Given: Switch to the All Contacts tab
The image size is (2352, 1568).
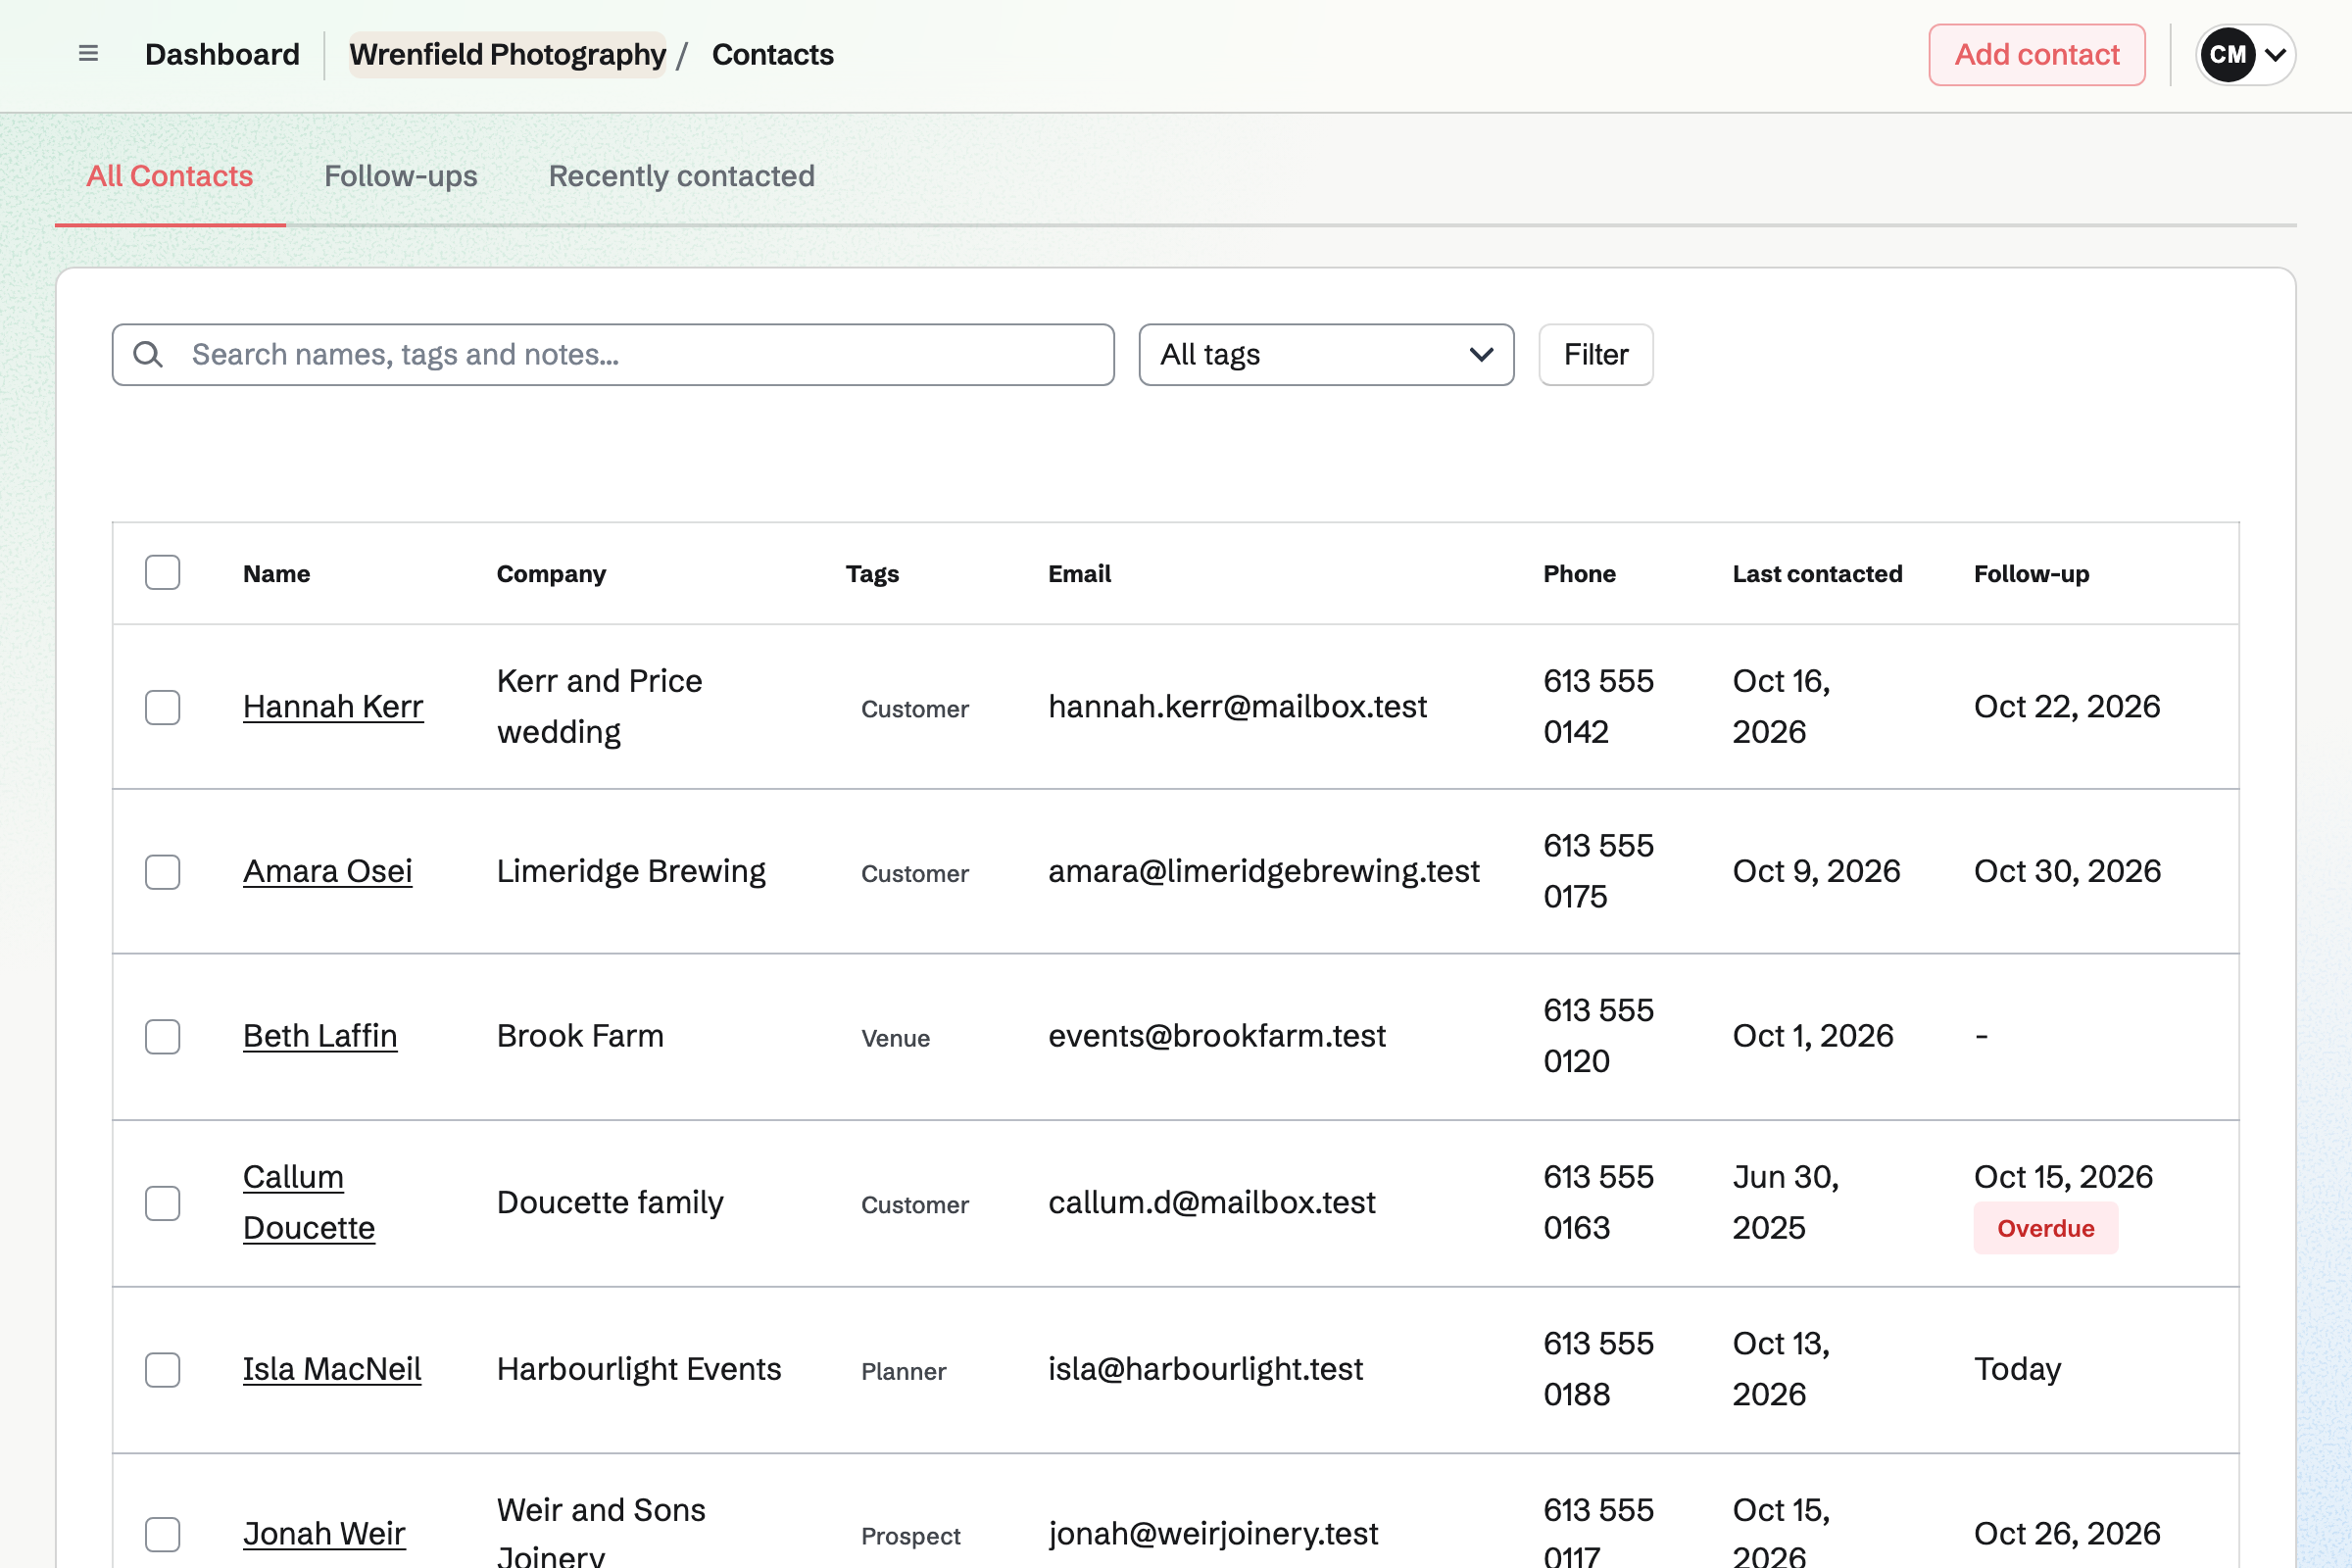Looking at the screenshot, I should pyautogui.click(x=170, y=176).
